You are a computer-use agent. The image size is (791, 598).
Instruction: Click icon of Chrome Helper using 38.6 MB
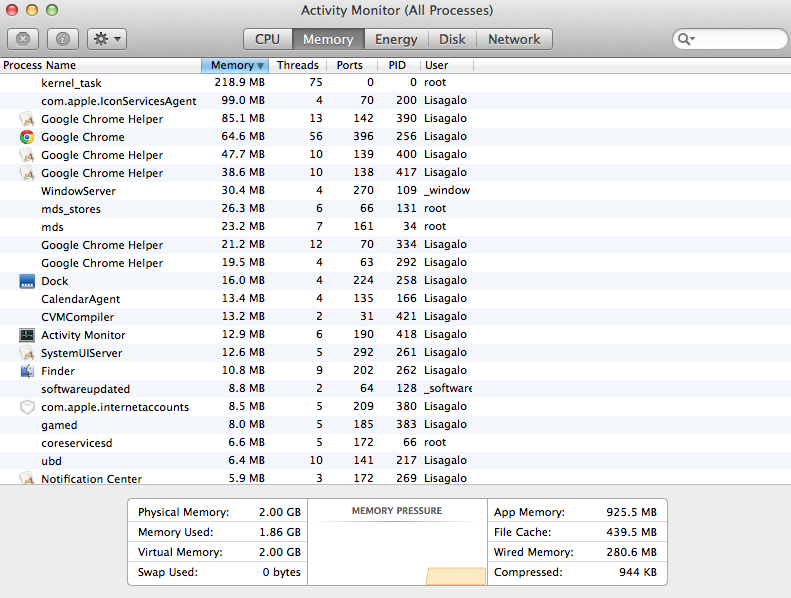[x=27, y=173]
